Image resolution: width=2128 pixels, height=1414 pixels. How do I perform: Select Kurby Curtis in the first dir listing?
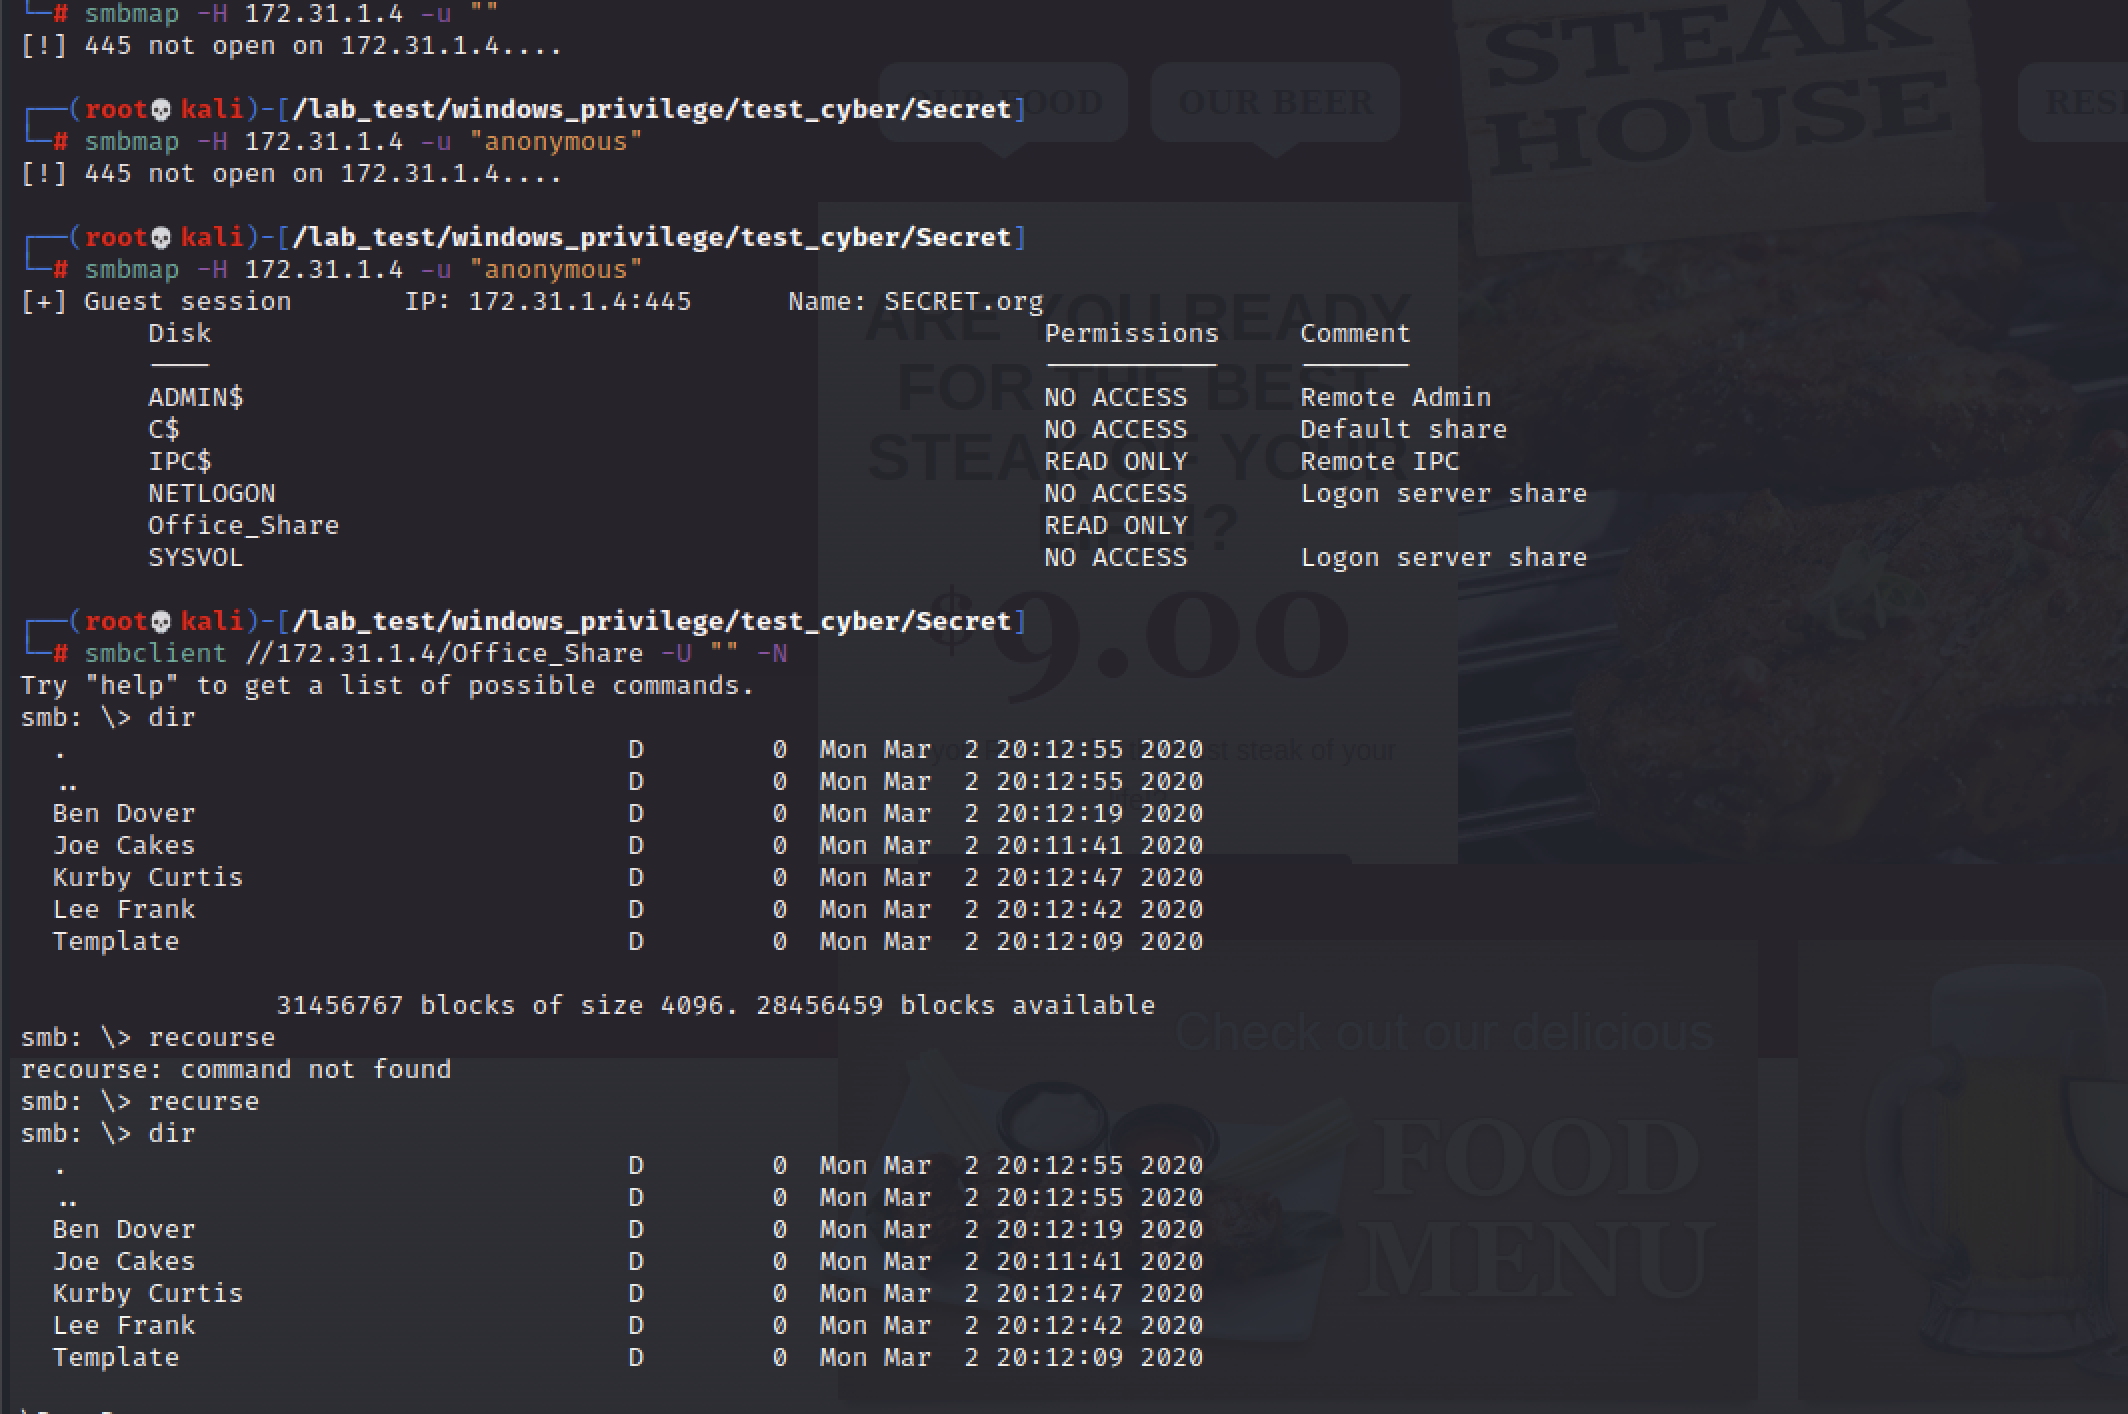[x=147, y=878]
